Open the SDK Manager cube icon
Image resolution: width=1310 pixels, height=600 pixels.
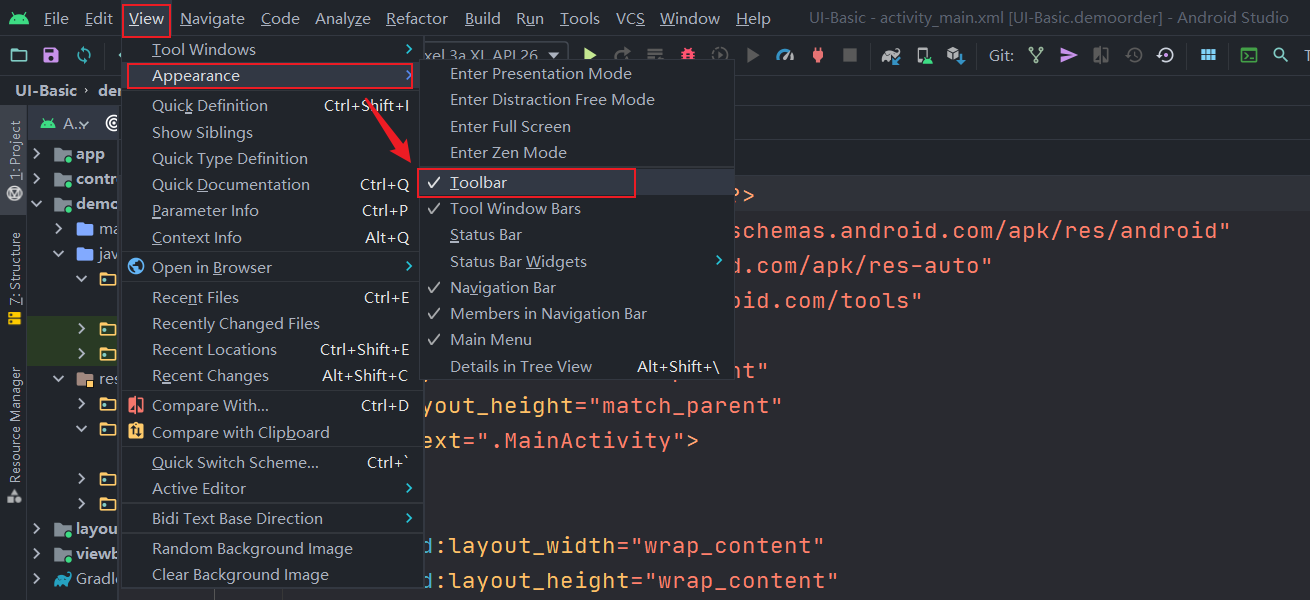point(956,55)
